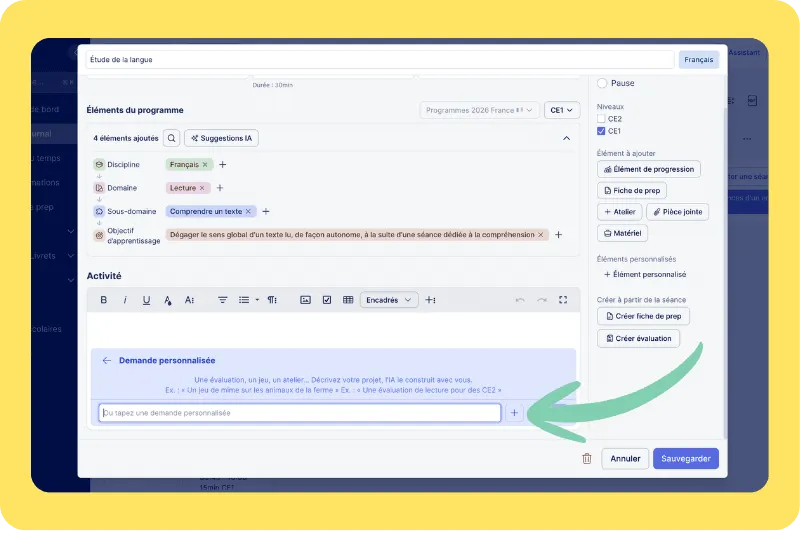Toggle italic formatting in the Activité editor
This screenshot has height=560, width=800.
point(125,300)
